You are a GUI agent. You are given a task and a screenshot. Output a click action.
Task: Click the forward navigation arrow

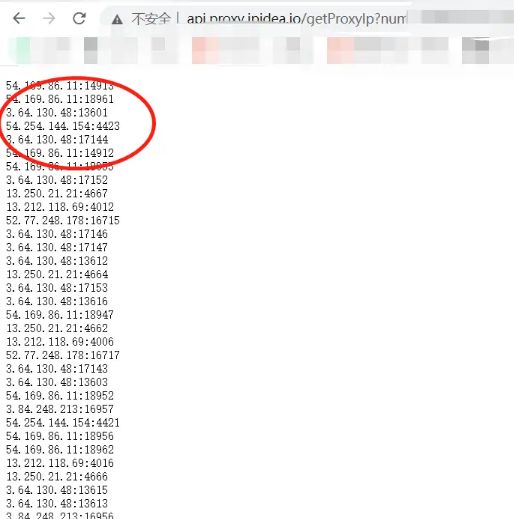(x=49, y=18)
